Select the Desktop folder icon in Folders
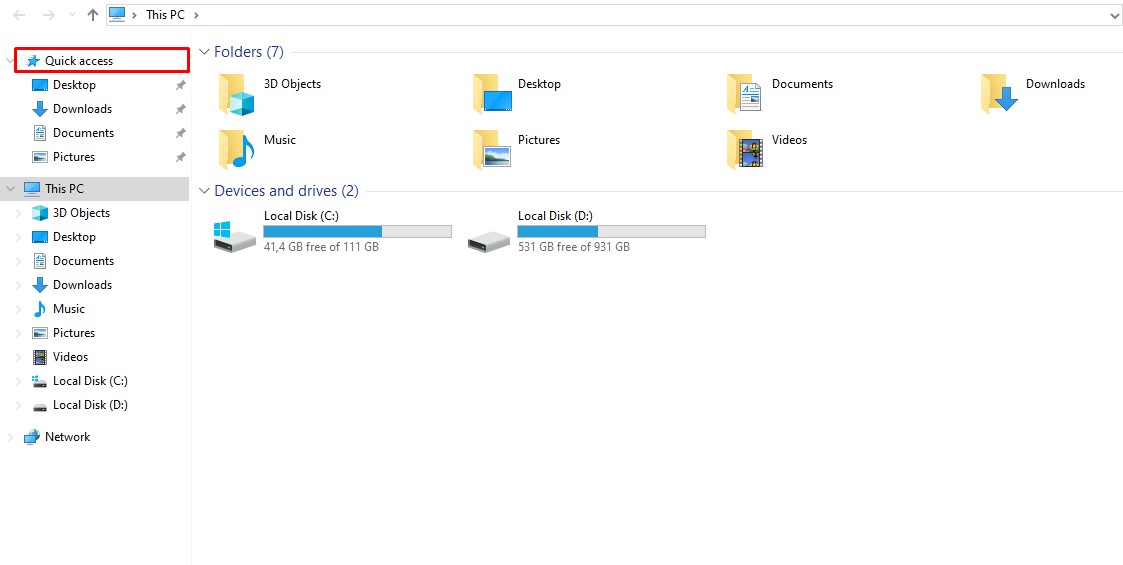The image size is (1123, 565). pos(492,94)
